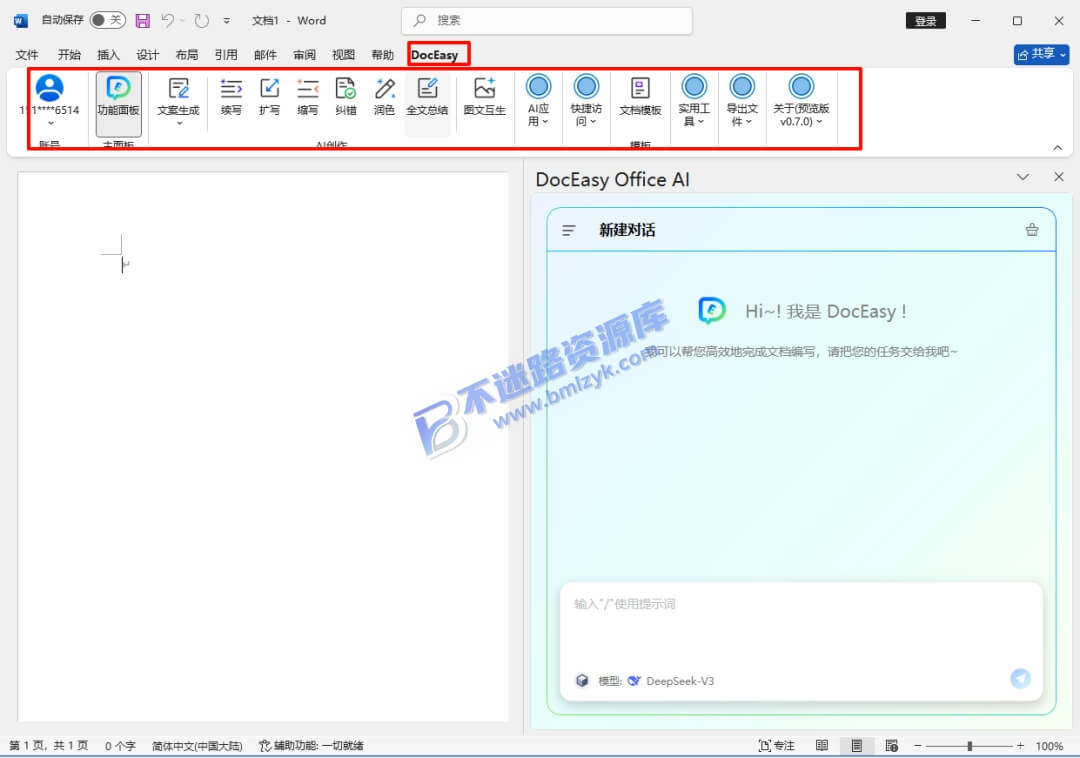Click the zoom in plus button
Viewport: 1080px width, 758px height.
pos(1020,746)
